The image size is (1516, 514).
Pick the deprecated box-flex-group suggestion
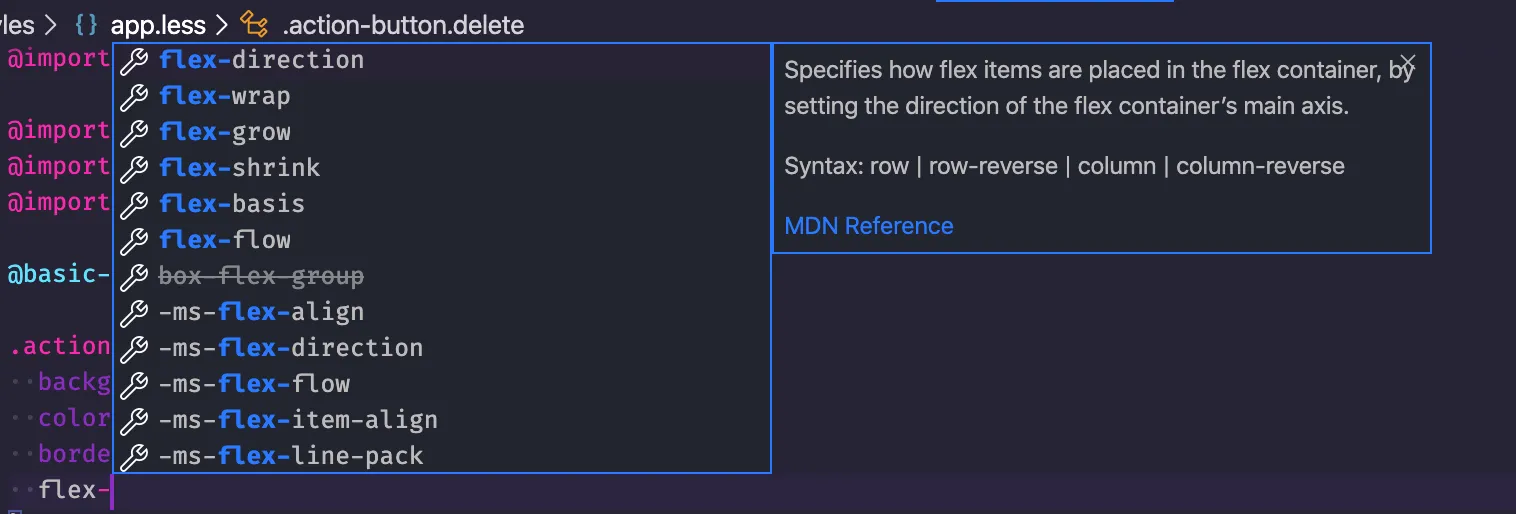click(x=441, y=276)
